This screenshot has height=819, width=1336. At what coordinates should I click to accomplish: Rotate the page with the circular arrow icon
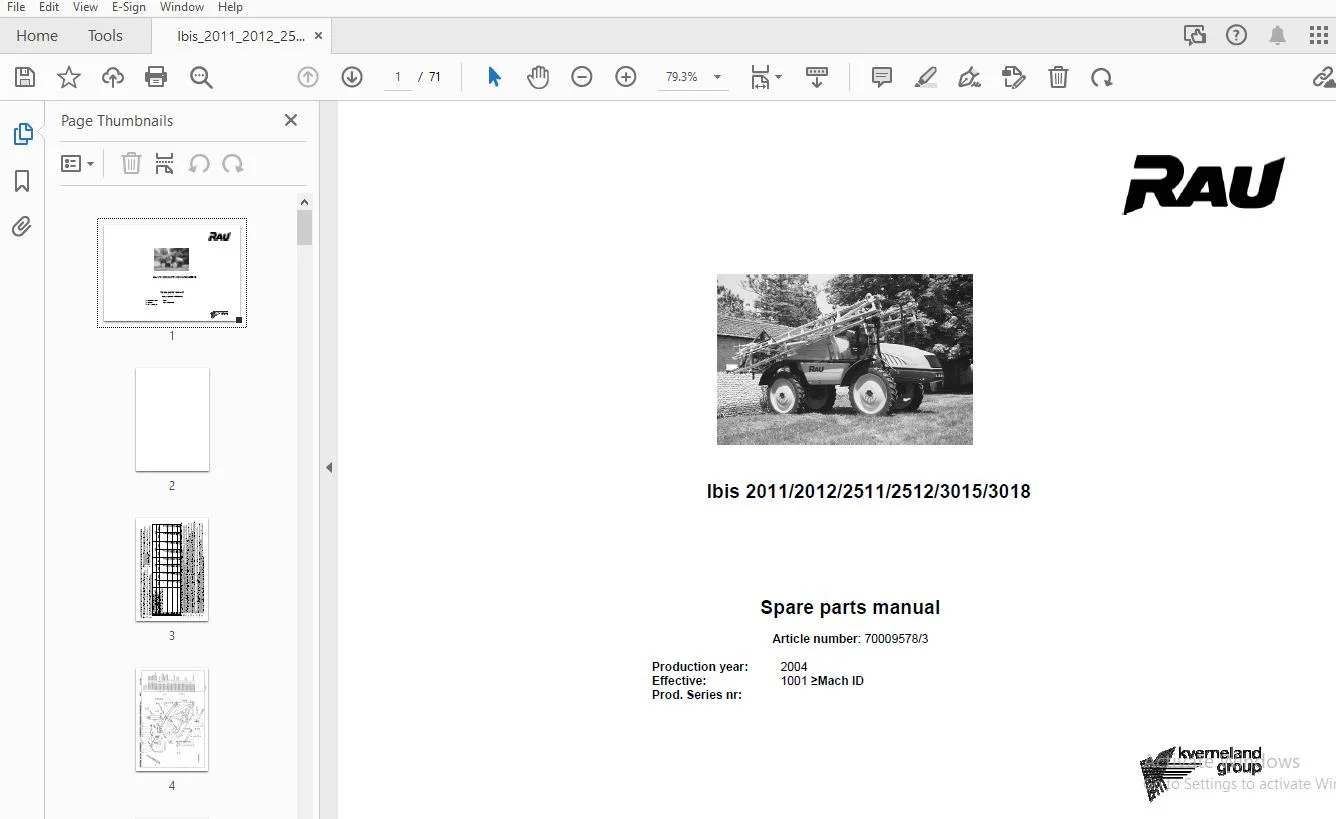pos(1102,77)
